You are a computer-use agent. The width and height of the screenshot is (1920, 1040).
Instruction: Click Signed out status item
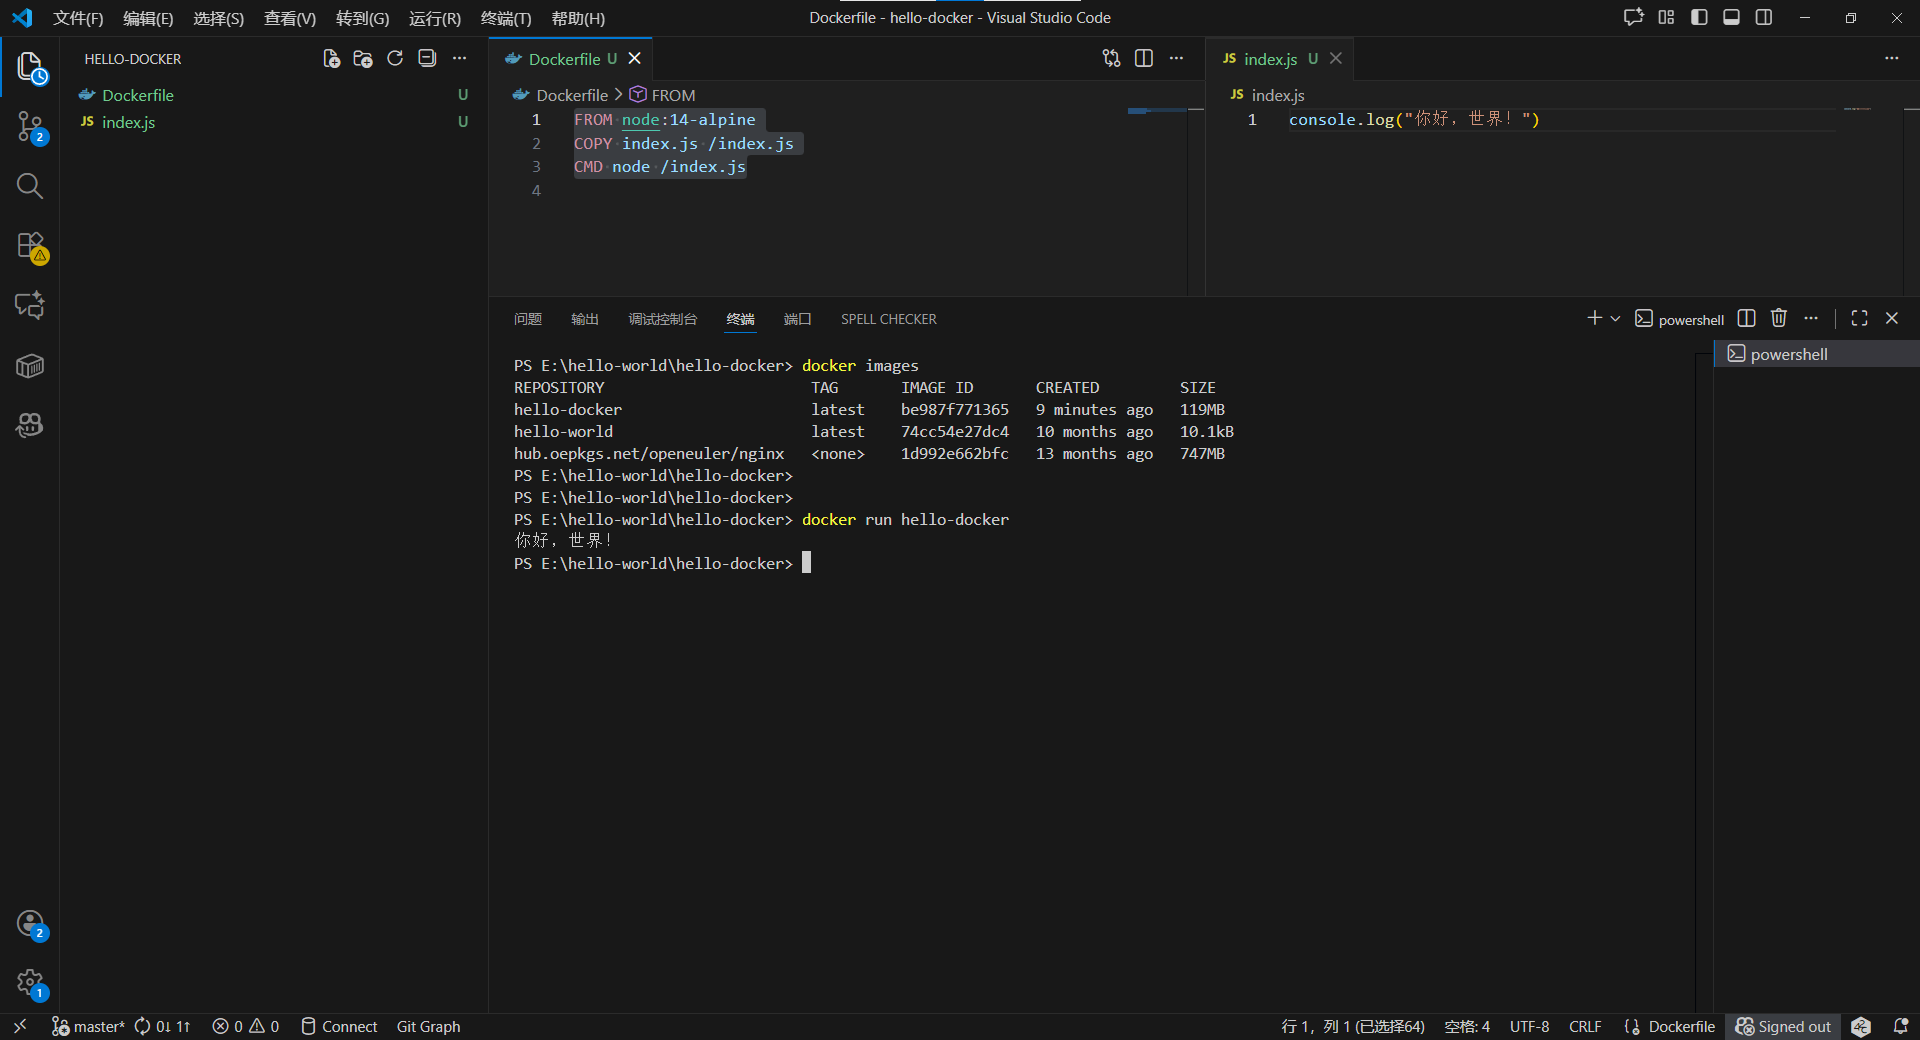(1784, 1026)
